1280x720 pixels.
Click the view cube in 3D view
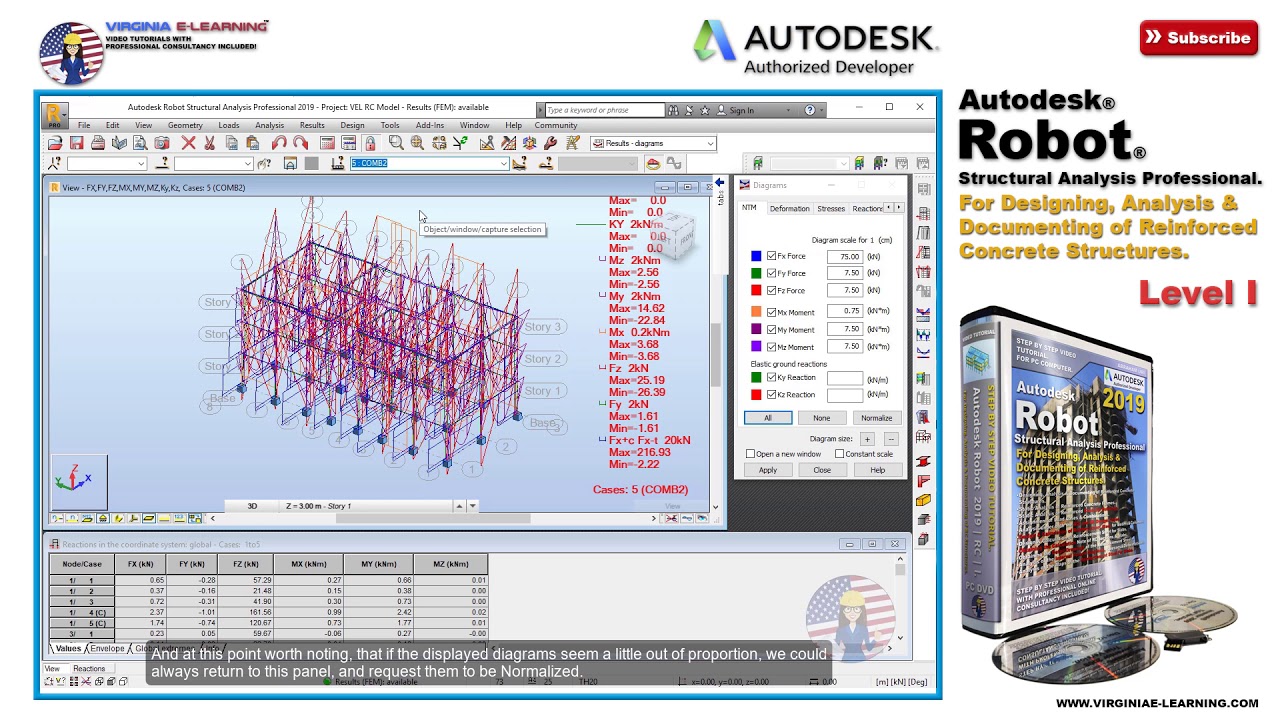click(x=672, y=237)
